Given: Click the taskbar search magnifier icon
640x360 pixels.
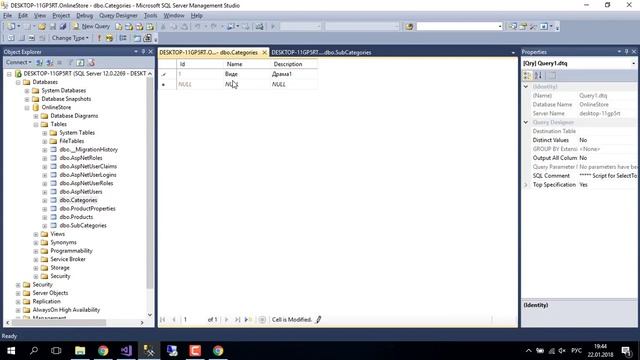Looking at the screenshot, I should 34,351.
